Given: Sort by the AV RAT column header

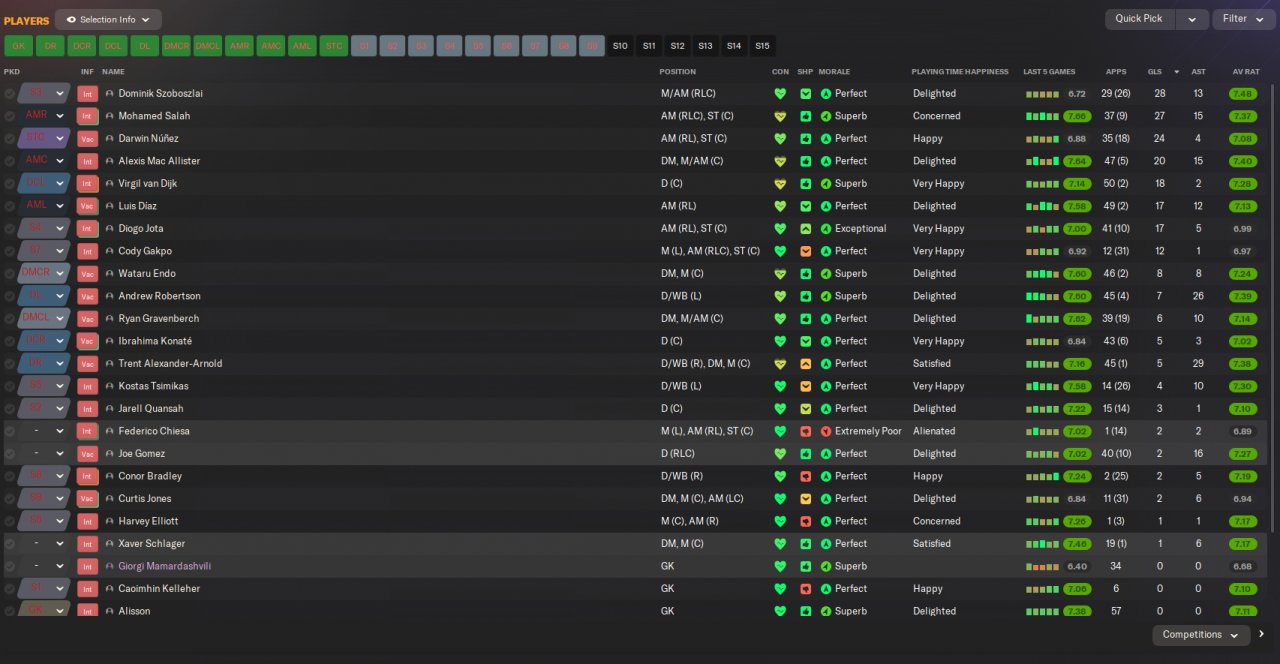Looking at the screenshot, I should [1245, 72].
